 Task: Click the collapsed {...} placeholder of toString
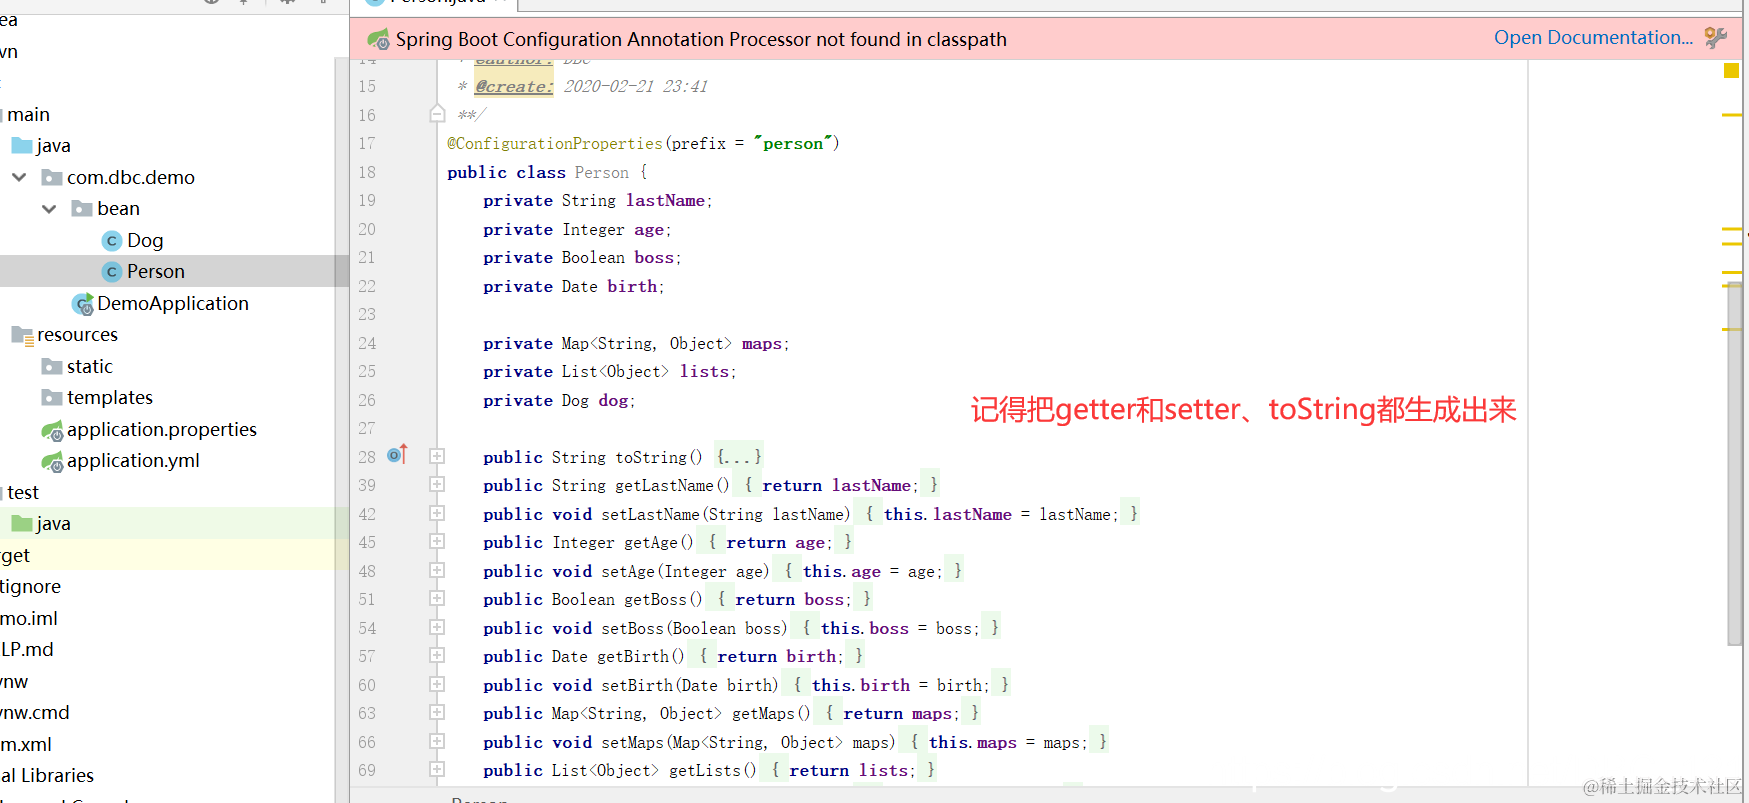coord(739,457)
